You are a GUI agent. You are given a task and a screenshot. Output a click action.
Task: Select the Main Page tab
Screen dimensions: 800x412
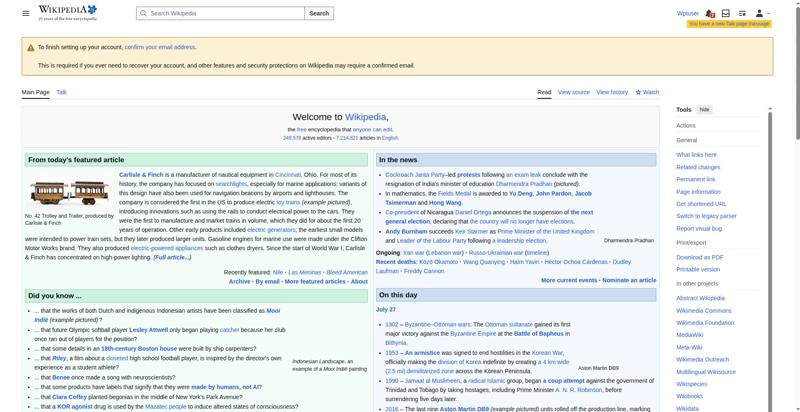[36, 92]
